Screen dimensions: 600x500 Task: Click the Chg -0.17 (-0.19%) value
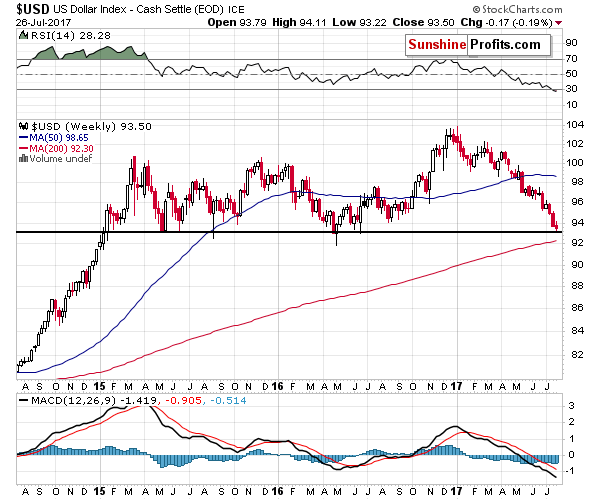coord(506,23)
